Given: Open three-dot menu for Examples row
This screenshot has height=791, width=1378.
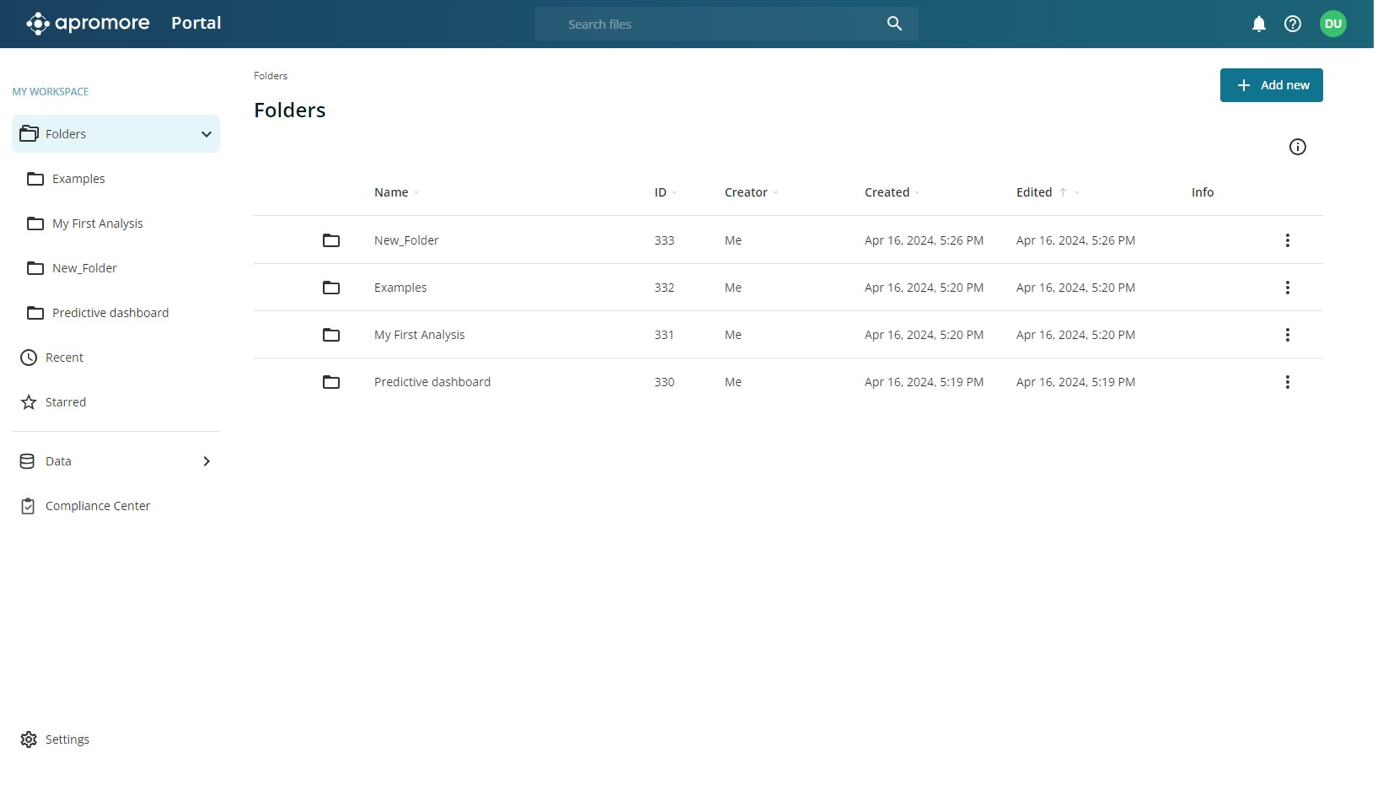Looking at the screenshot, I should (x=1287, y=288).
